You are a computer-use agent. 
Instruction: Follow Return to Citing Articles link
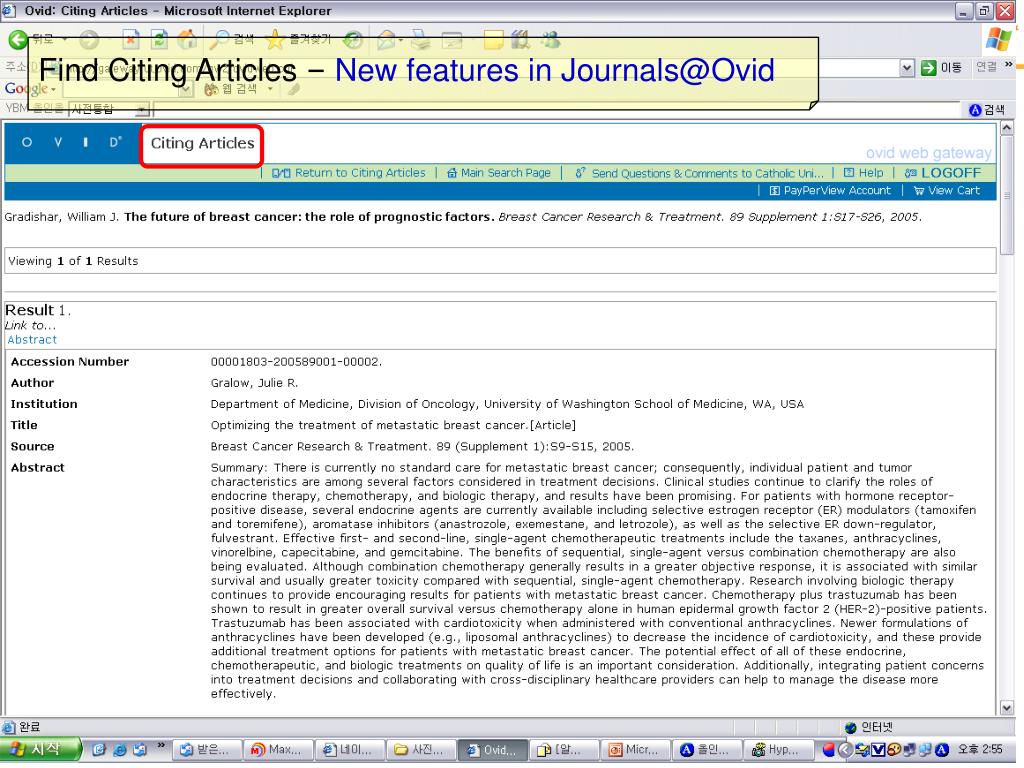click(349, 173)
